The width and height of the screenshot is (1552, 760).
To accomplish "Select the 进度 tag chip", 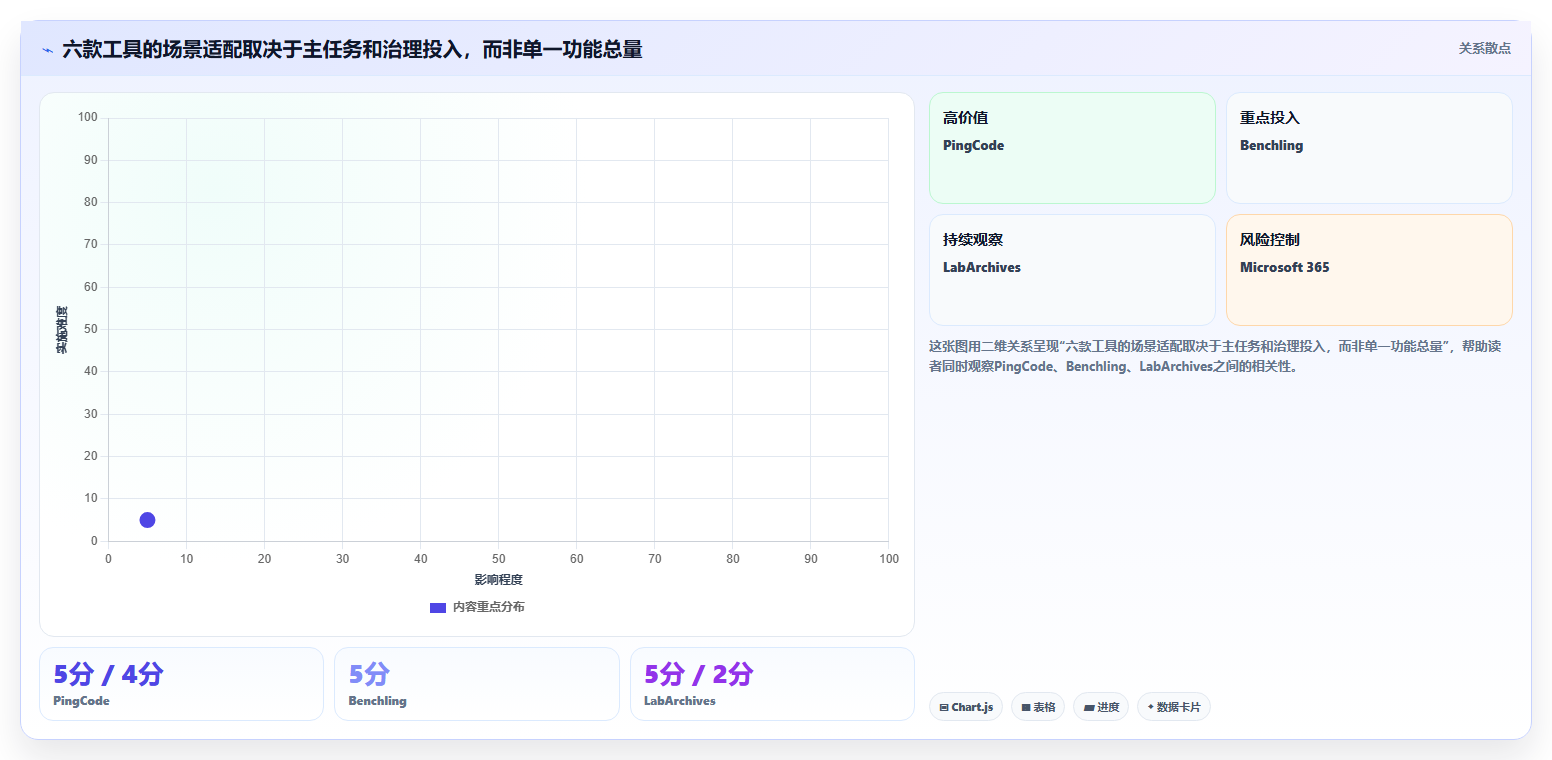I will 1101,707.
